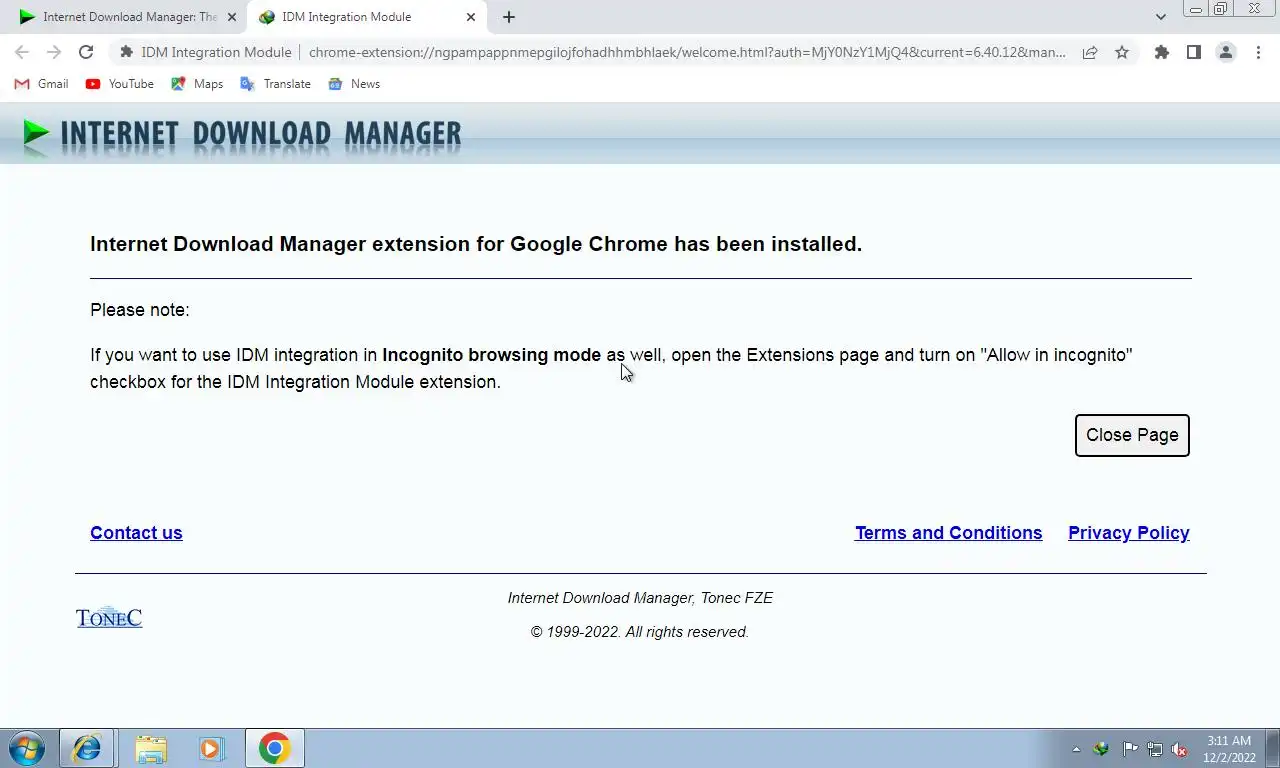
Task: Expand the tab search chevron
Action: point(1160,17)
